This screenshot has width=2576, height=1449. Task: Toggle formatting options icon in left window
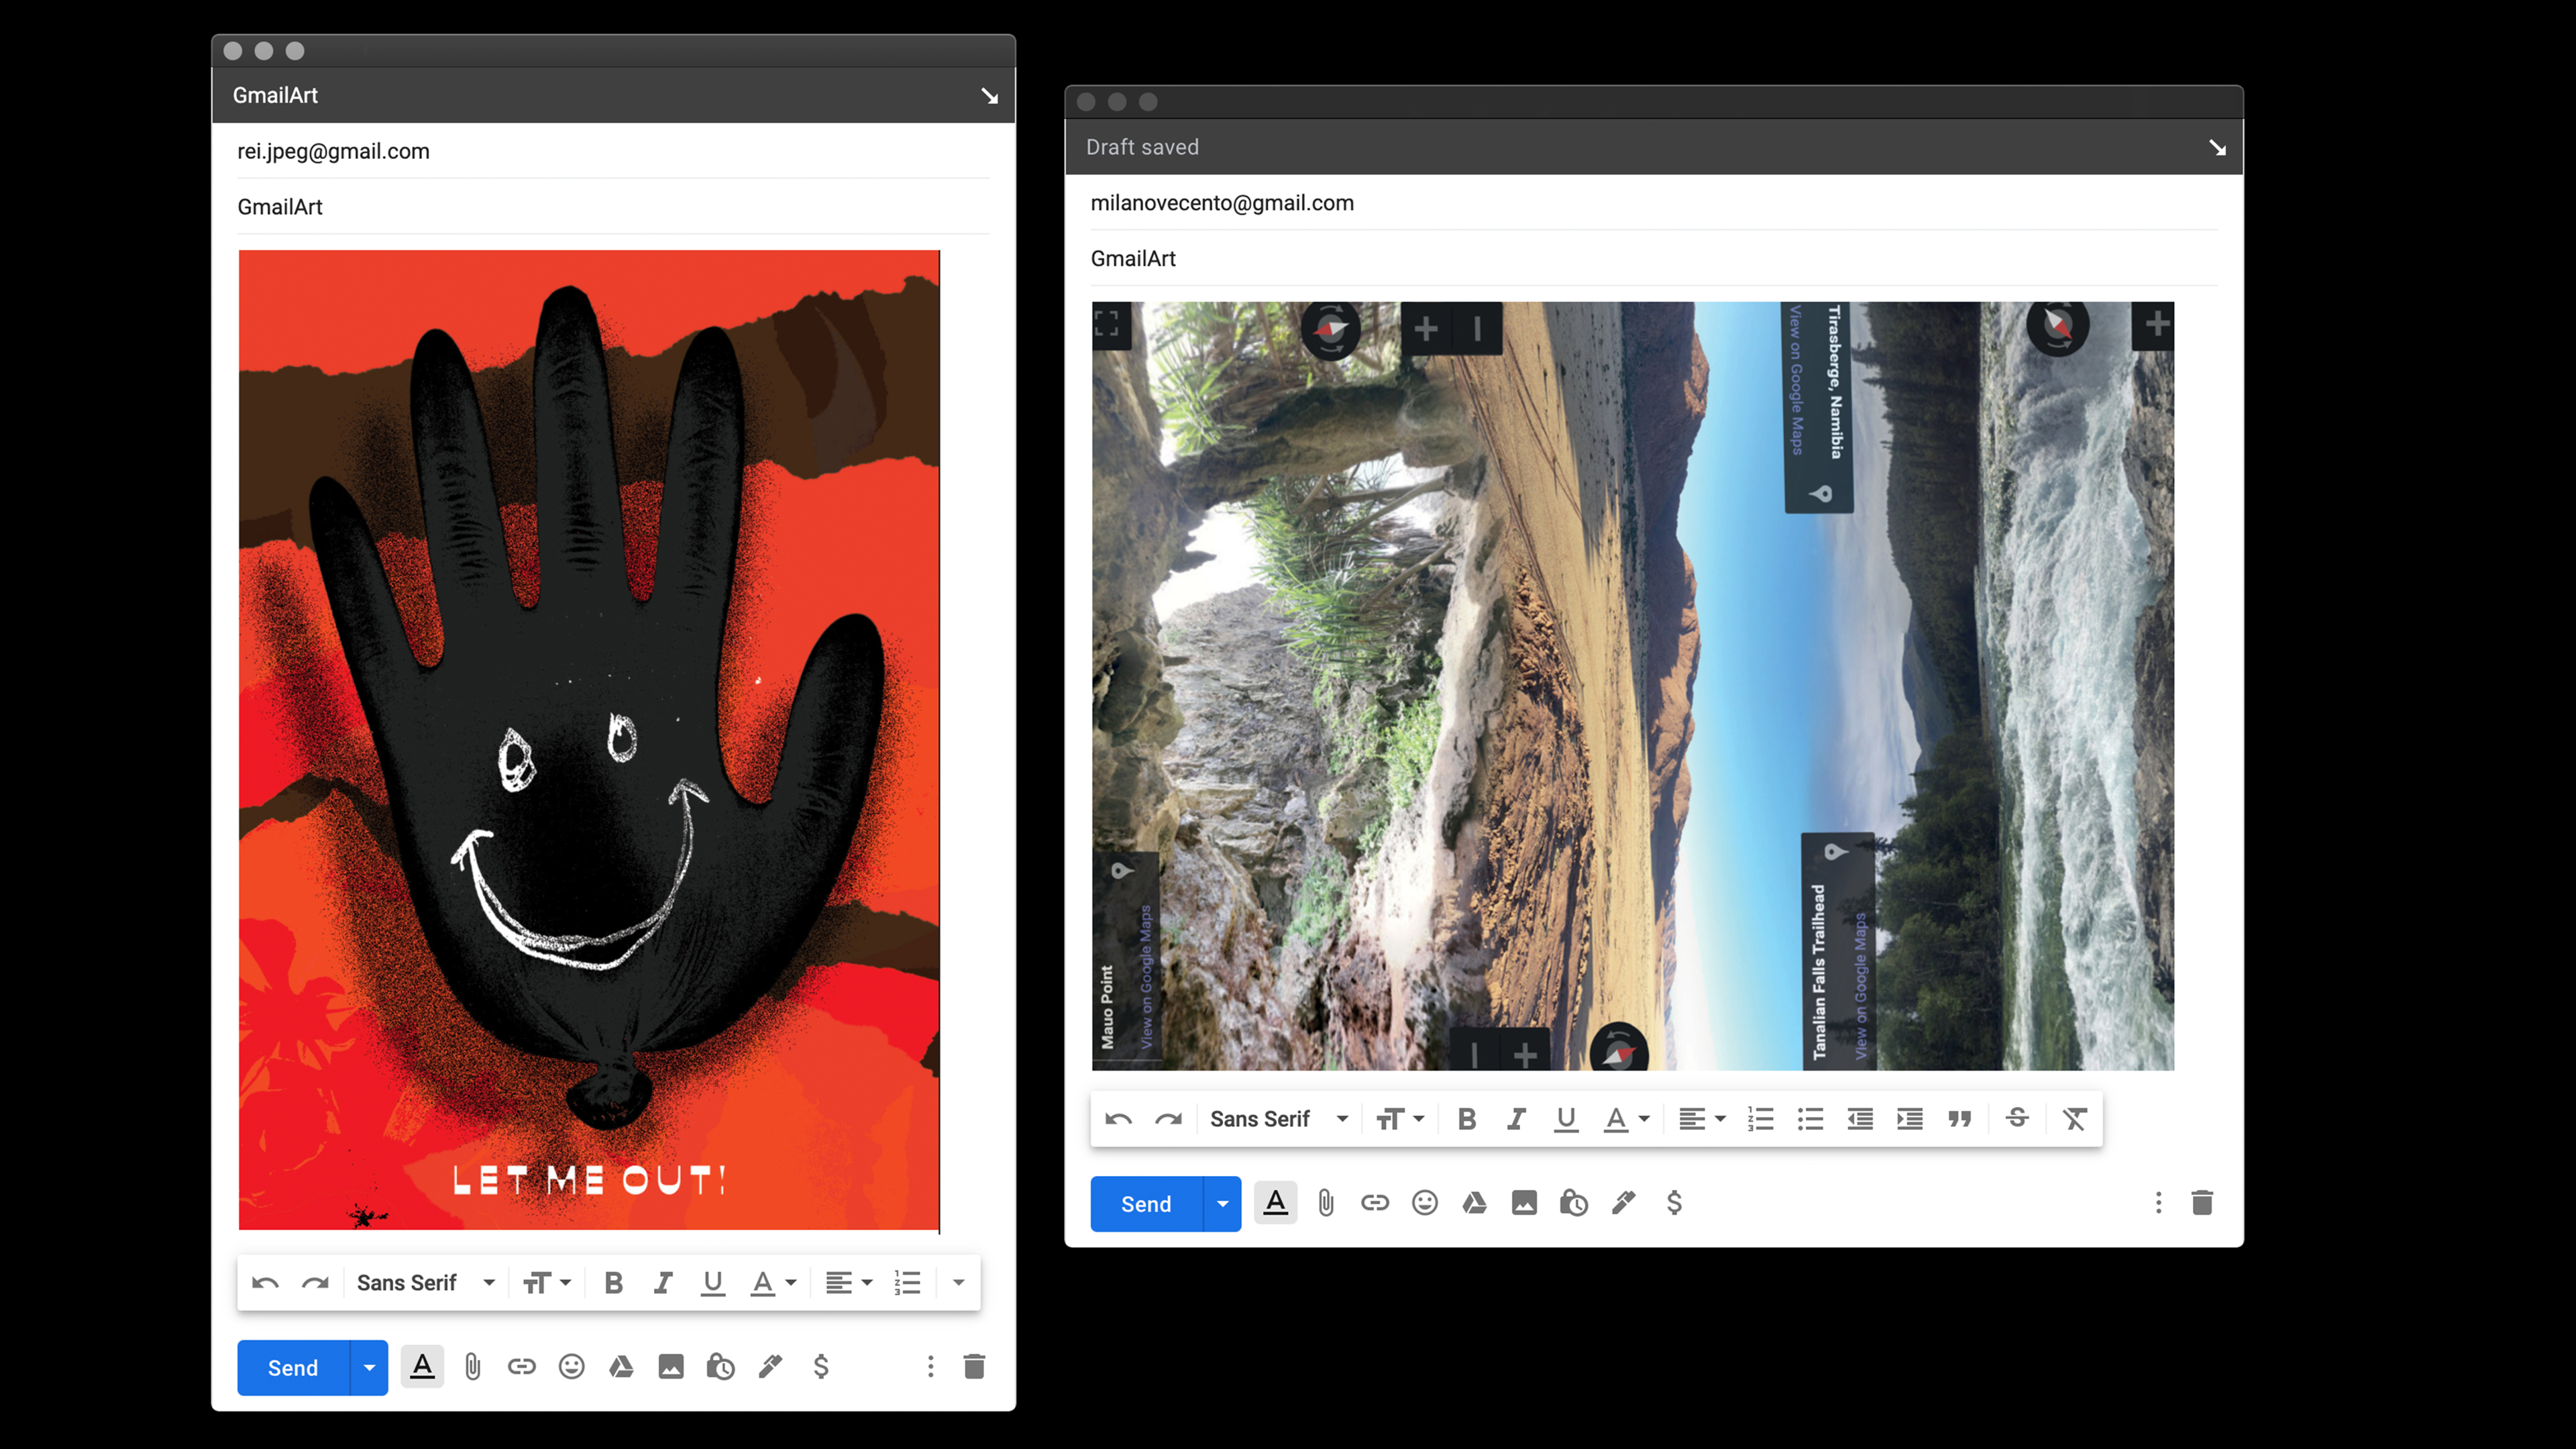(422, 1366)
